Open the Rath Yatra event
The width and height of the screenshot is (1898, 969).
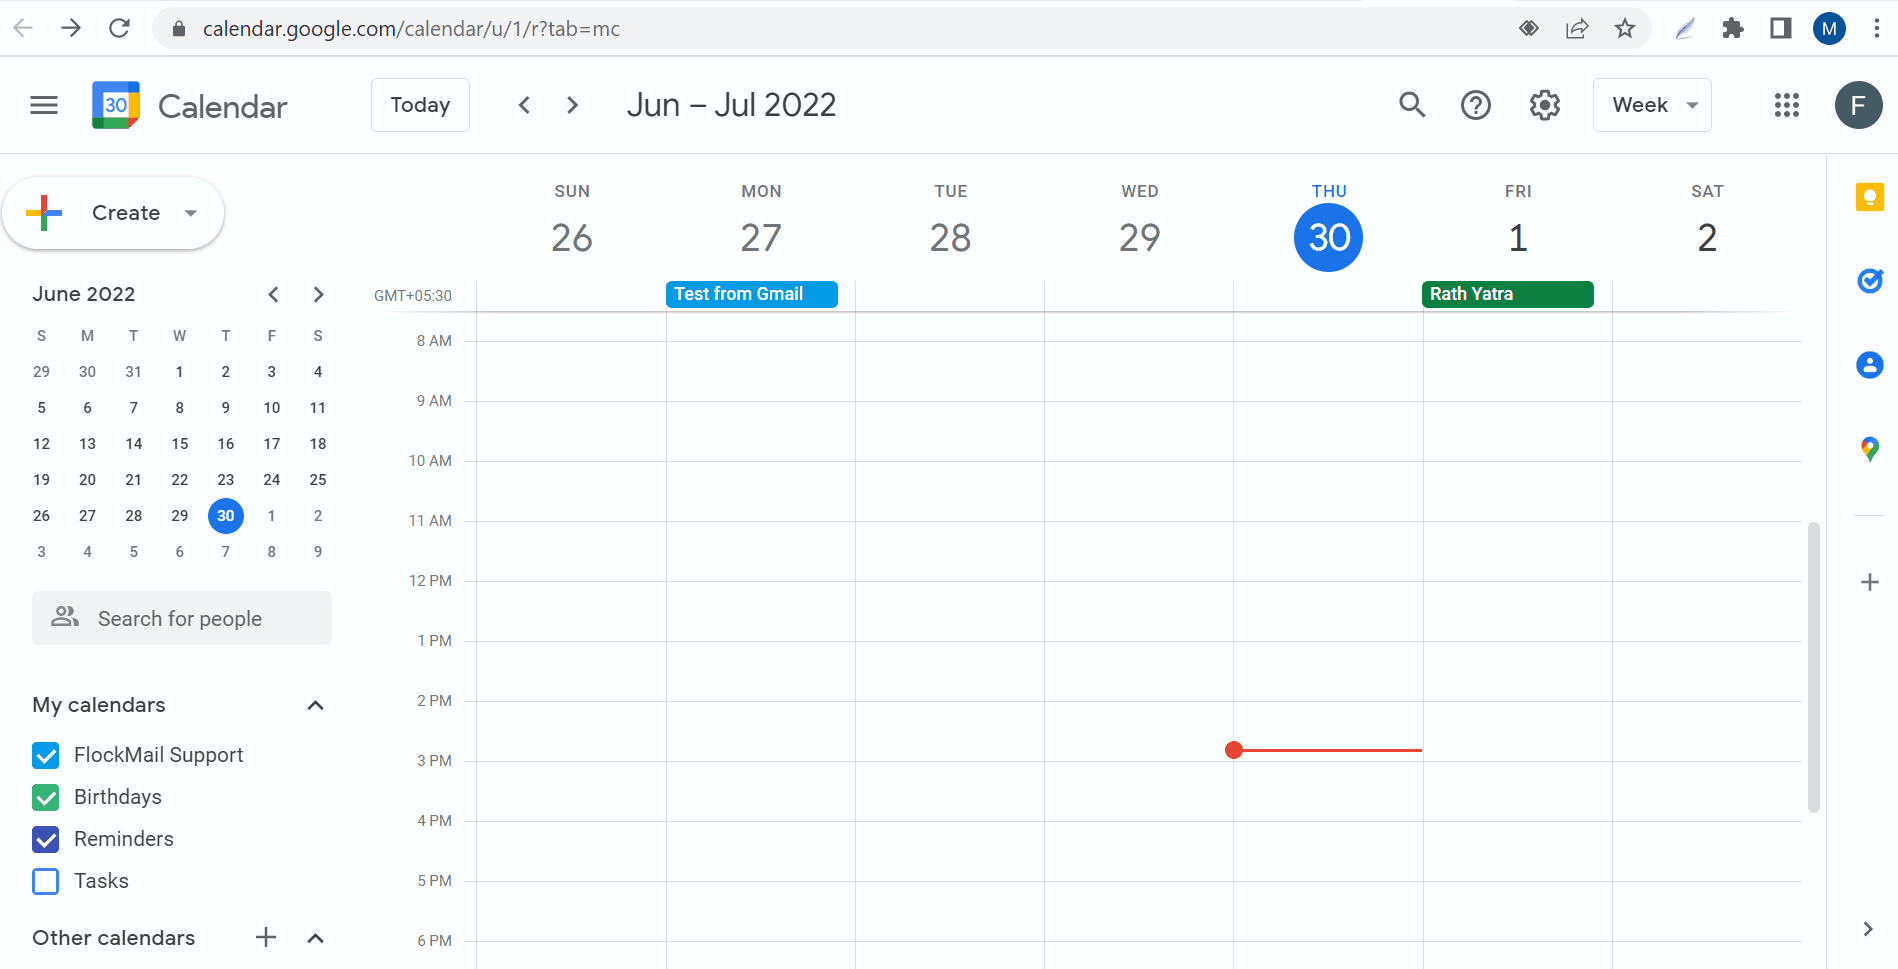tap(1507, 294)
